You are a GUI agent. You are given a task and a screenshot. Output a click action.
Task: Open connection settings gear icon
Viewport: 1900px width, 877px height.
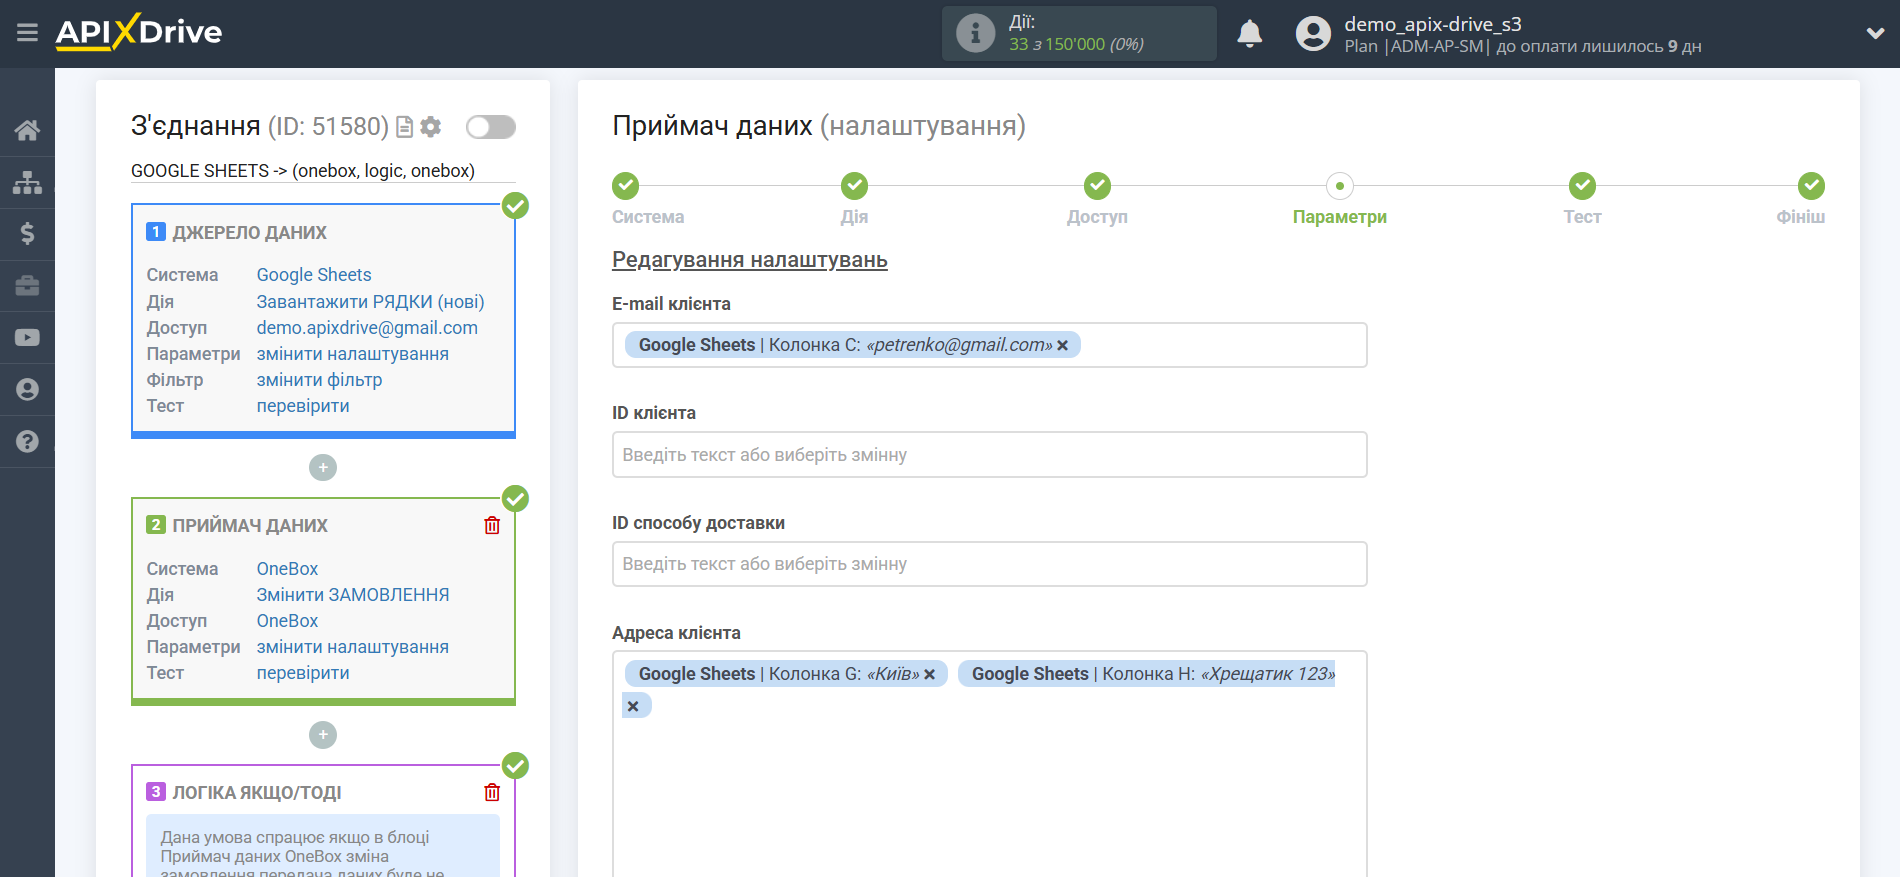(x=431, y=127)
